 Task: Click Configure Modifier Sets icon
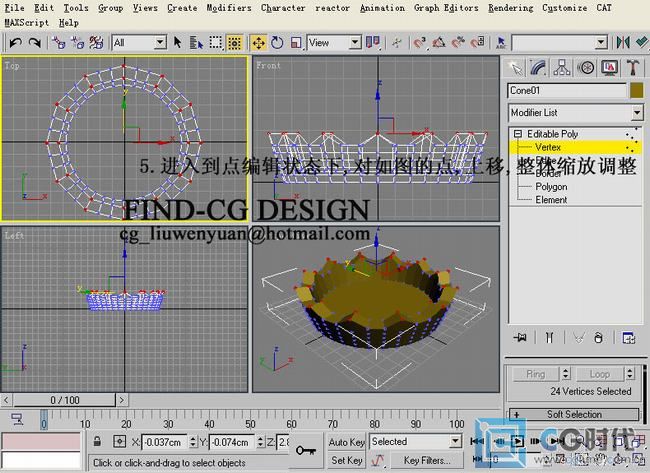coord(628,337)
